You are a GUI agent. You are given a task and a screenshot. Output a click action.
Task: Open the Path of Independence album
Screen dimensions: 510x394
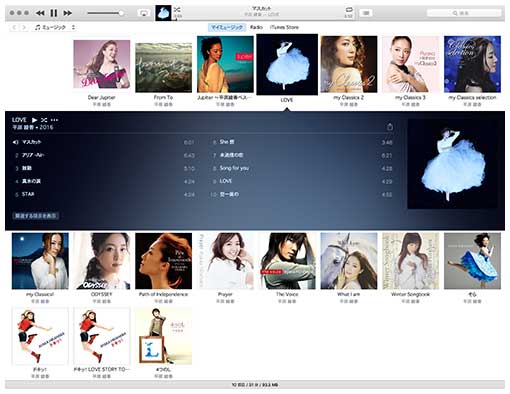pos(163,261)
